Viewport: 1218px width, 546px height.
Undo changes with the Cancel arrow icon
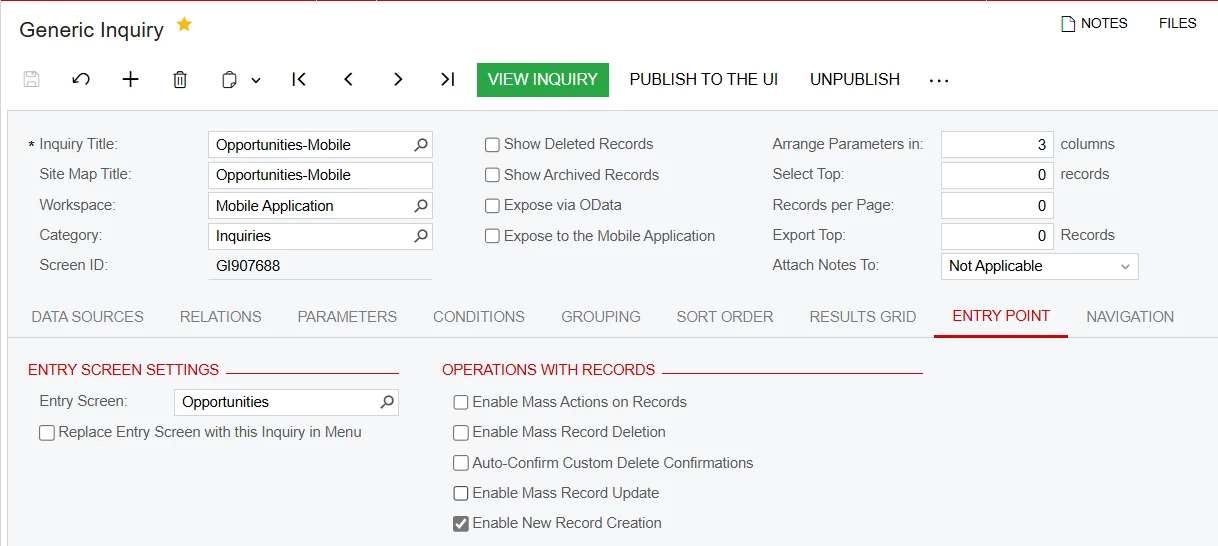(81, 80)
